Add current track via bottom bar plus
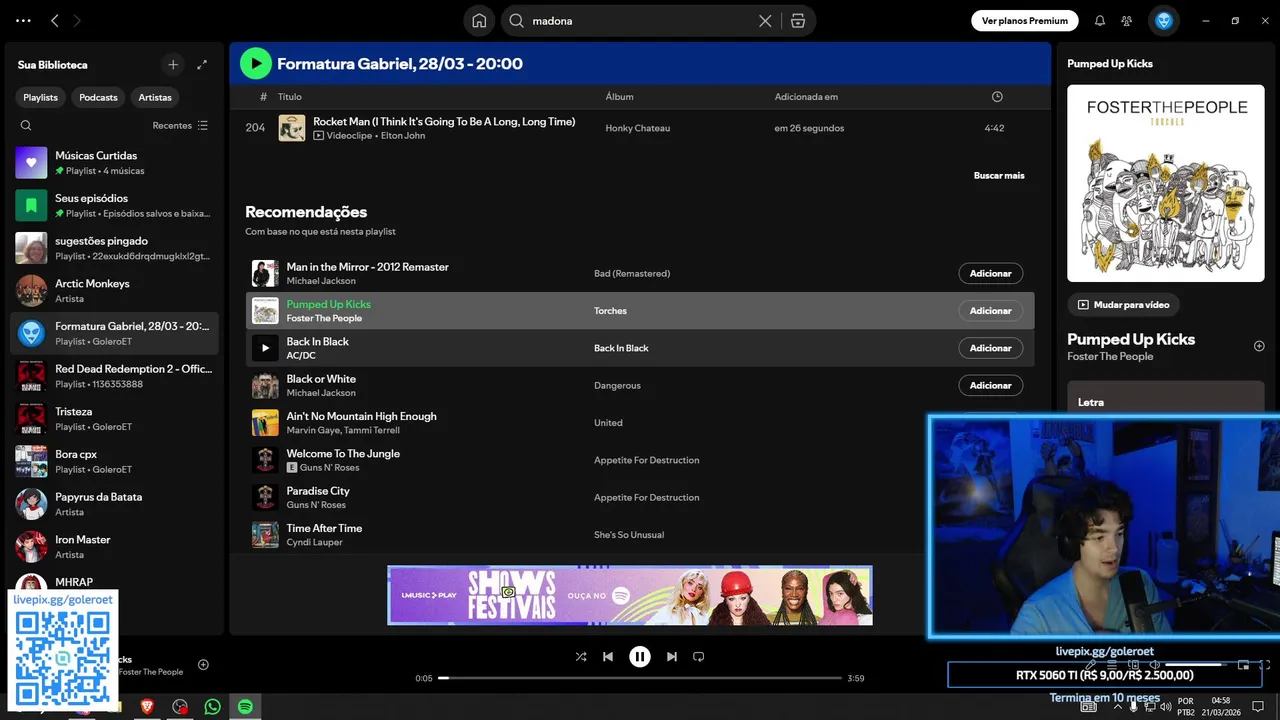Screen dimensions: 1280x720 [203, 665]
